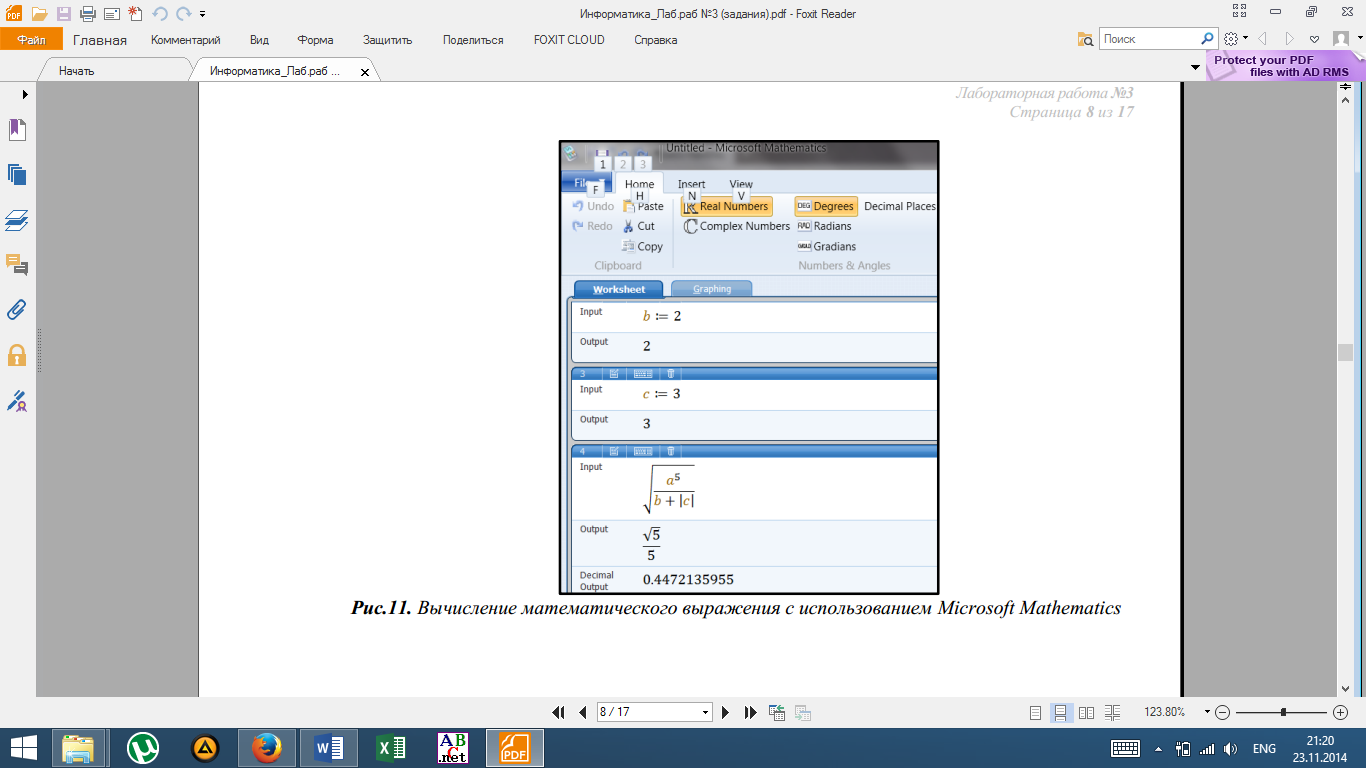The height and width of the screenshot is (768, 1366).
Task: Click the zoom in plus button
Action: tap(1340, 713)
